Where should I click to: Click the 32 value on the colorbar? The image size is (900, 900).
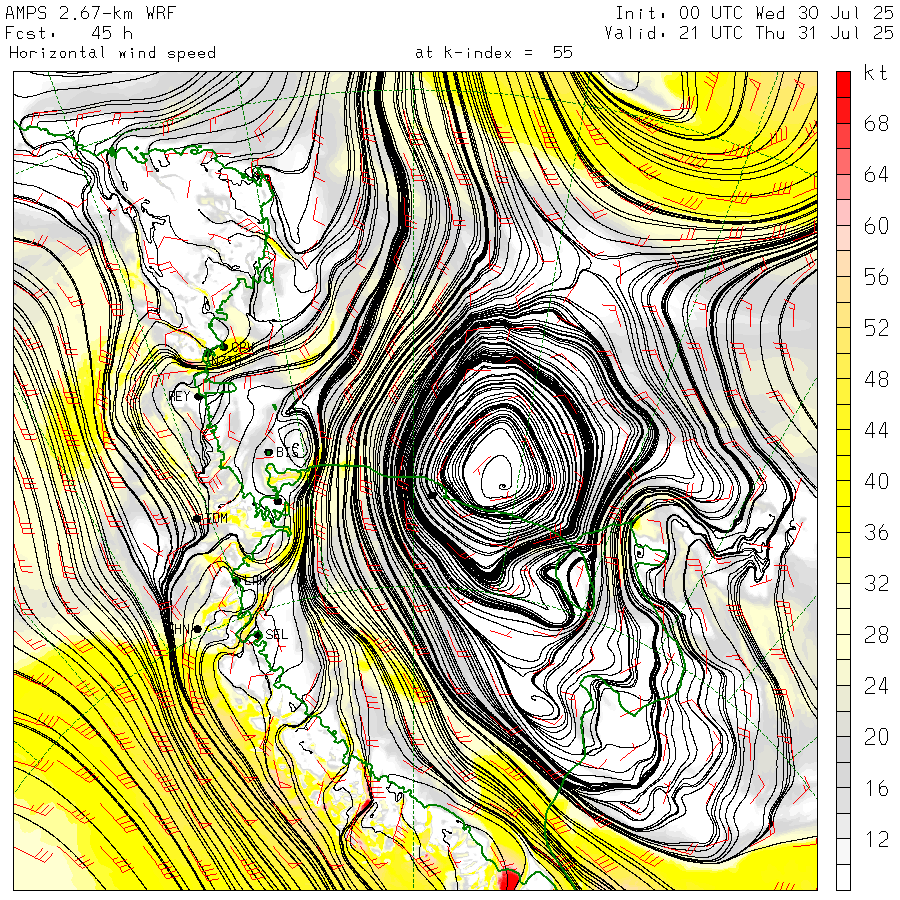coord(876,584)
